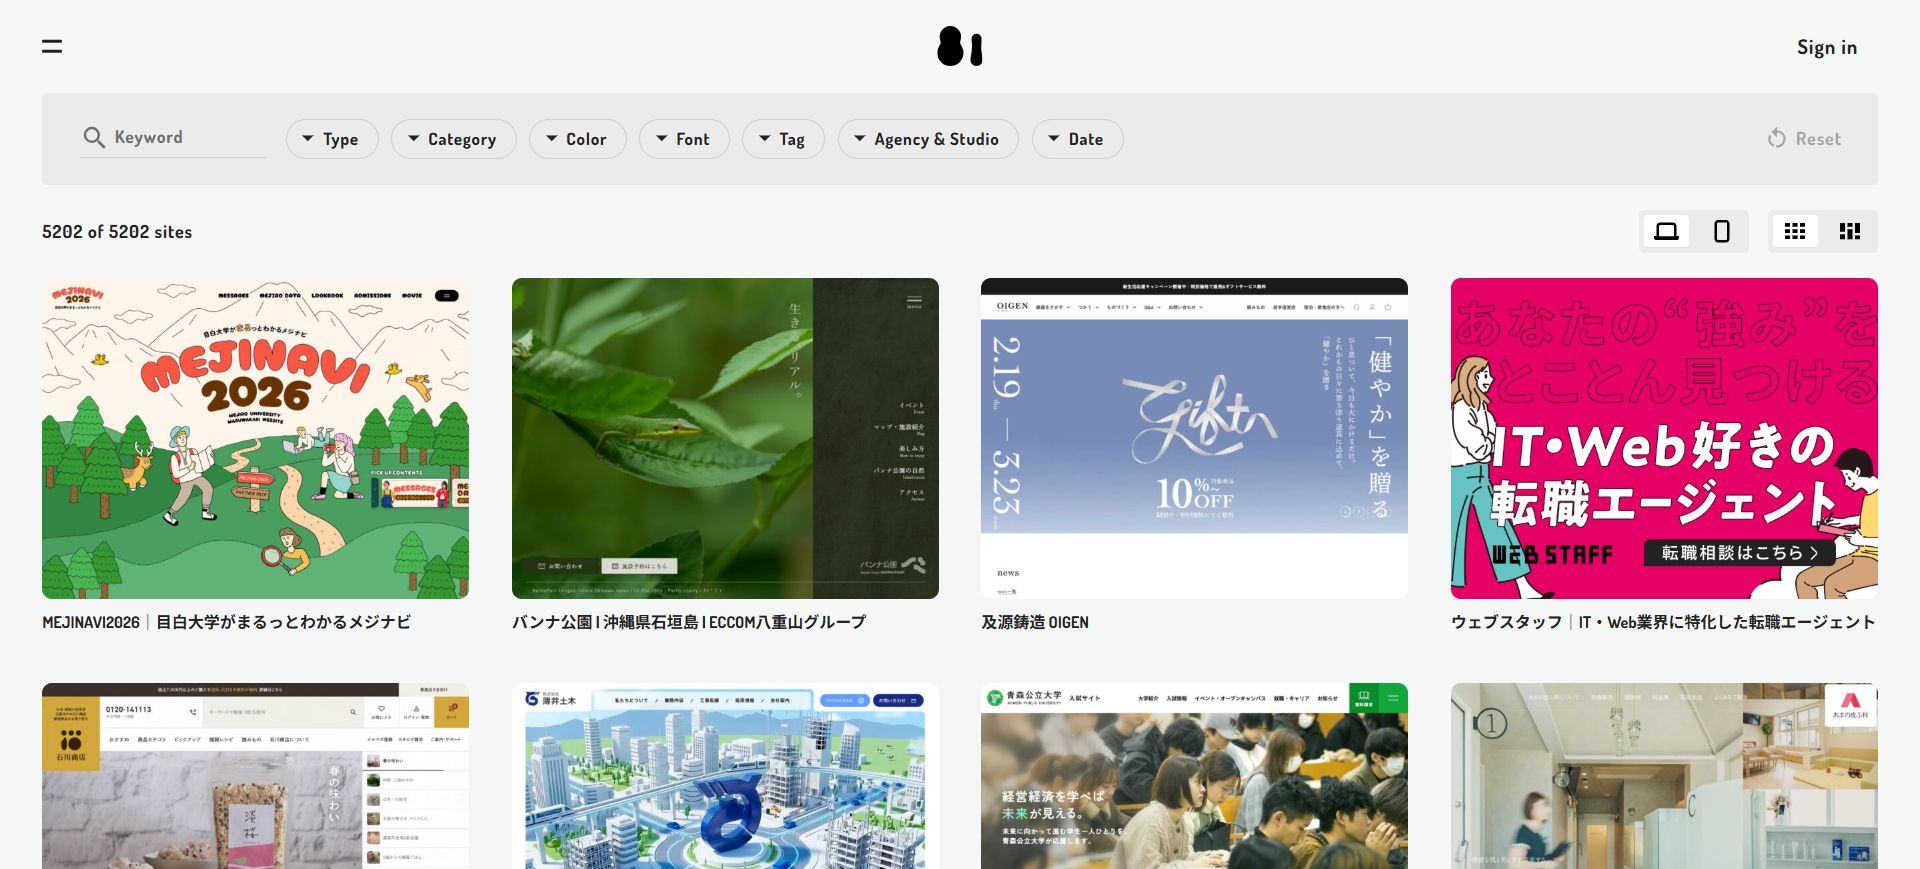Image resolution: width=1920 pixels, height=869 pixels.
Task: Expand the Agency & Studio filter
Action: pos(927,139)
